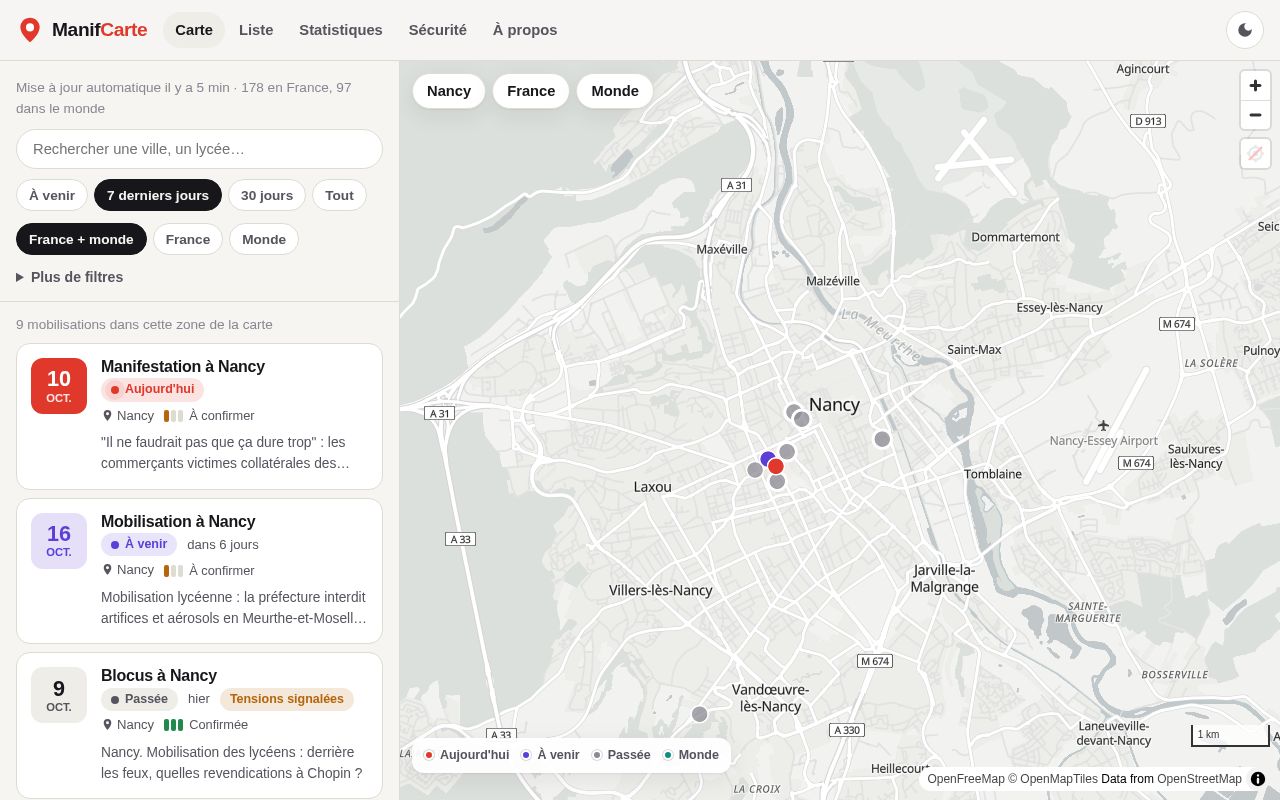The width and height of the screenshot is (1280, 800).
Task: Open the Manifestation à Nancy card
Action: [199, 417]
